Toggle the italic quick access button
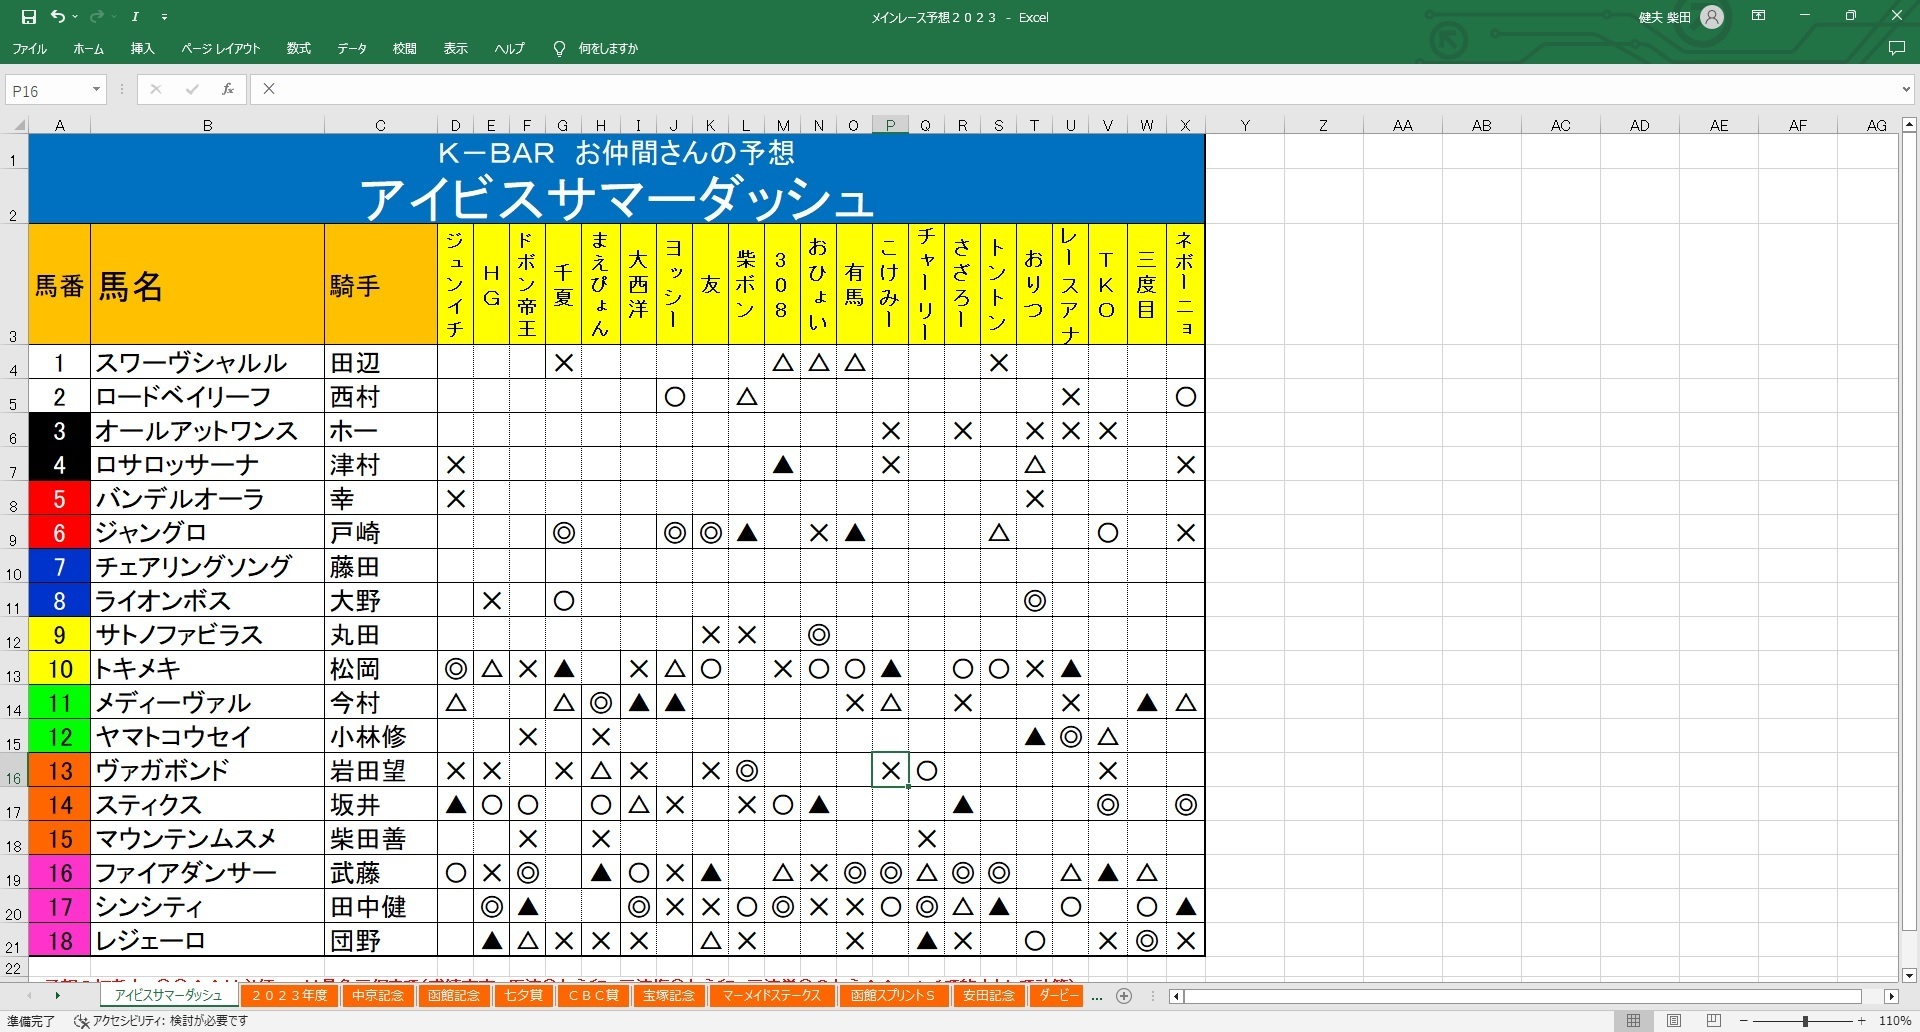Screen dimensions: 1920x1032 tap(135, 17)
